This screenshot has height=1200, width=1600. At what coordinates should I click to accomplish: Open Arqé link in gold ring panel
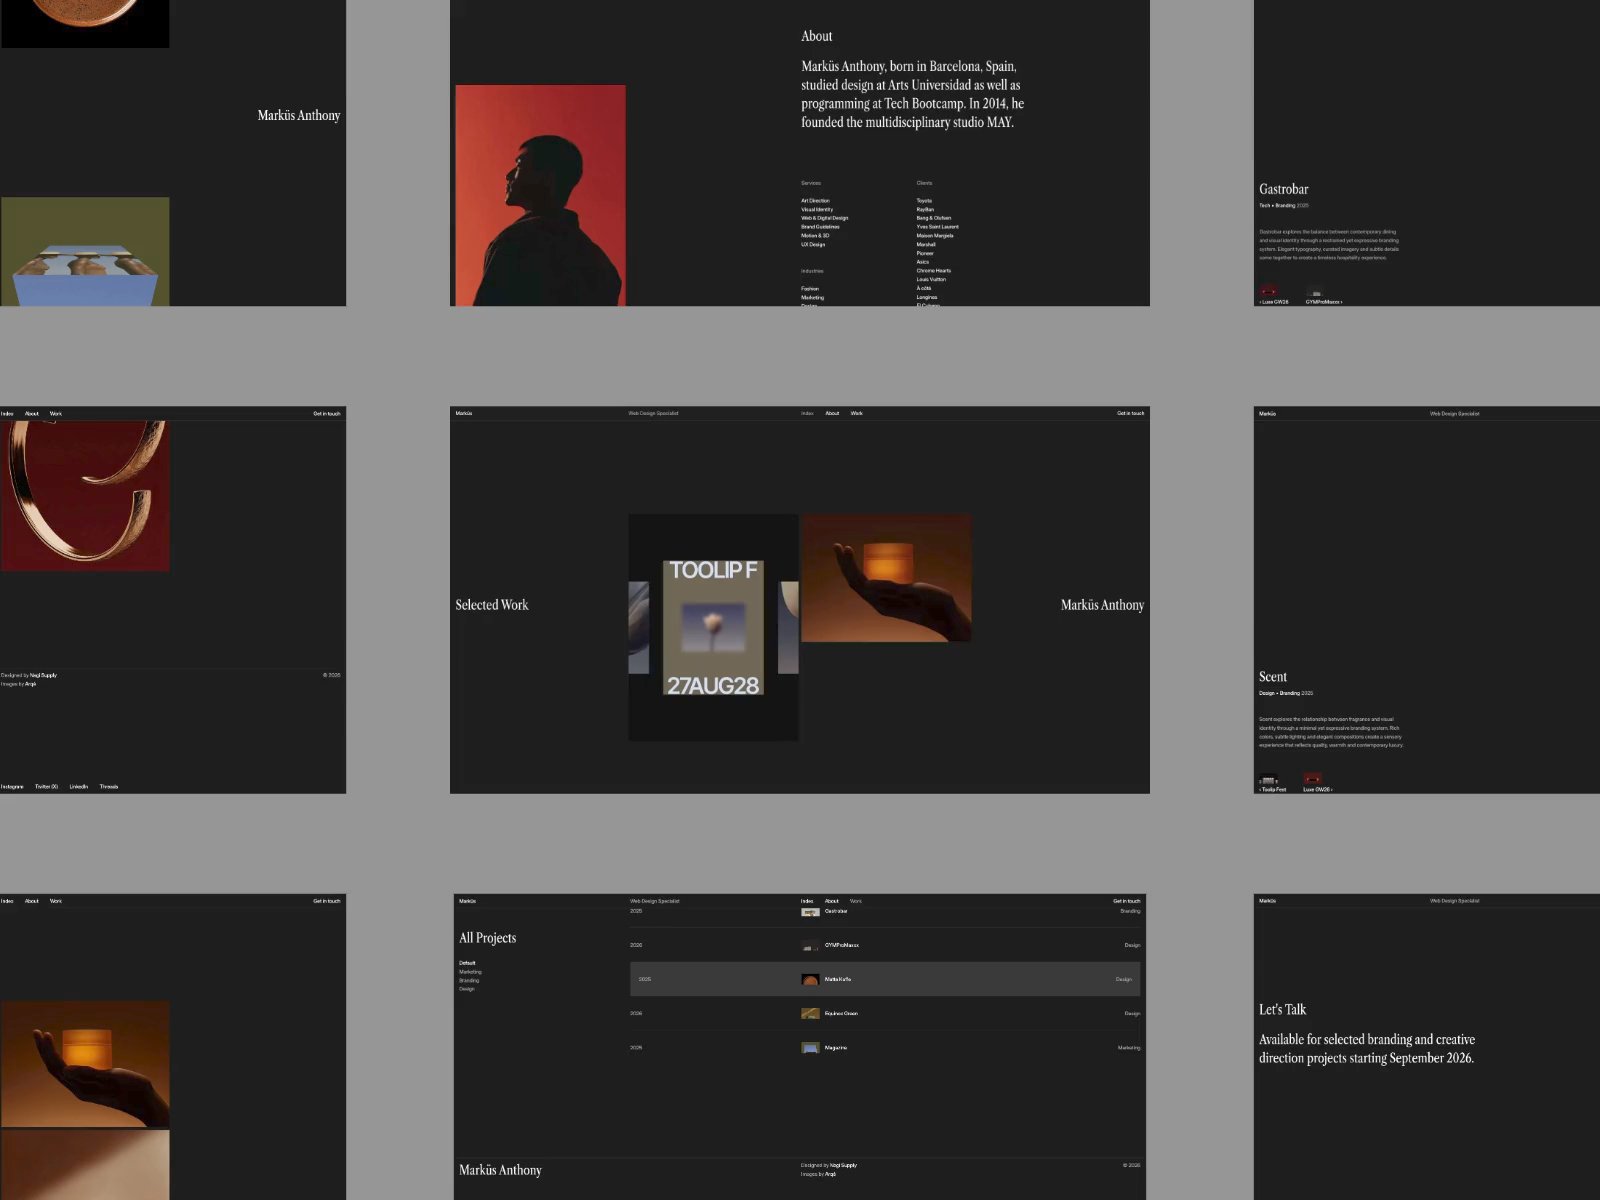pos(30,684)
